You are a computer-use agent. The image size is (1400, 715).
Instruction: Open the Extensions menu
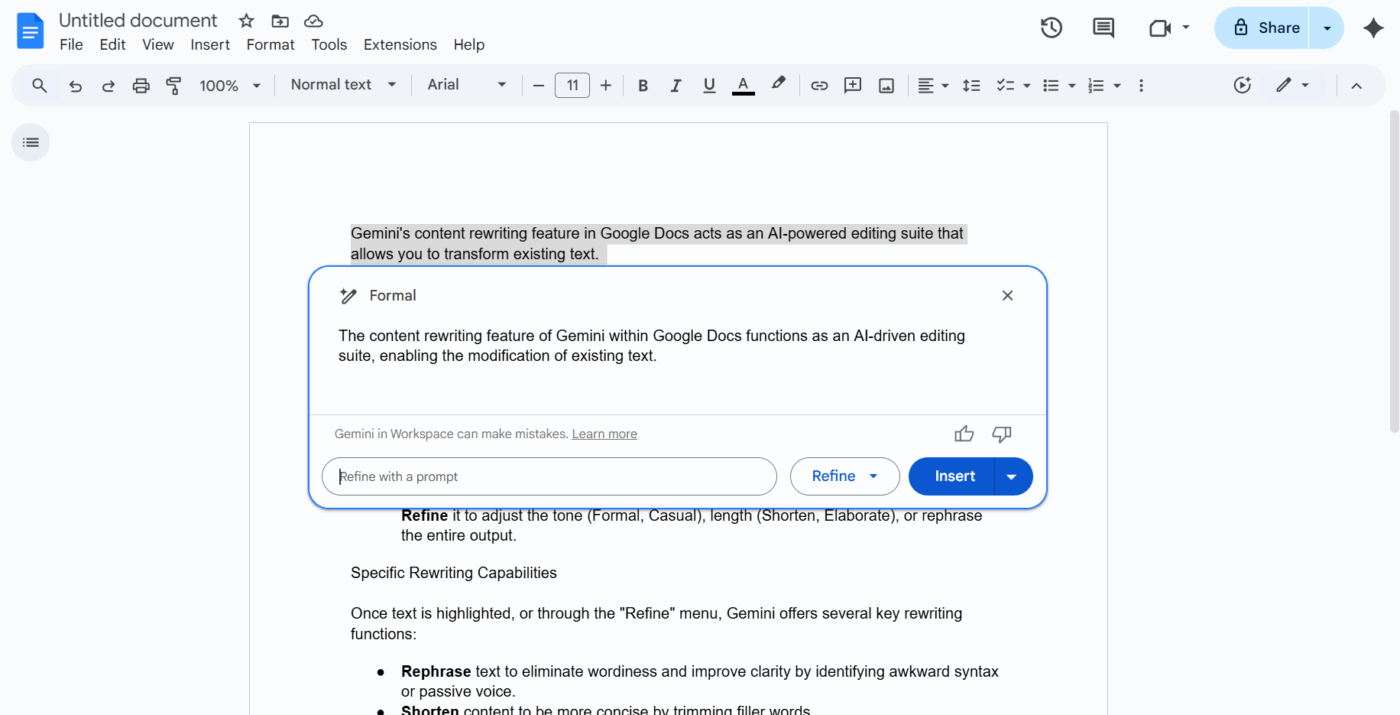pyautogui.click(x=400, y=45)
